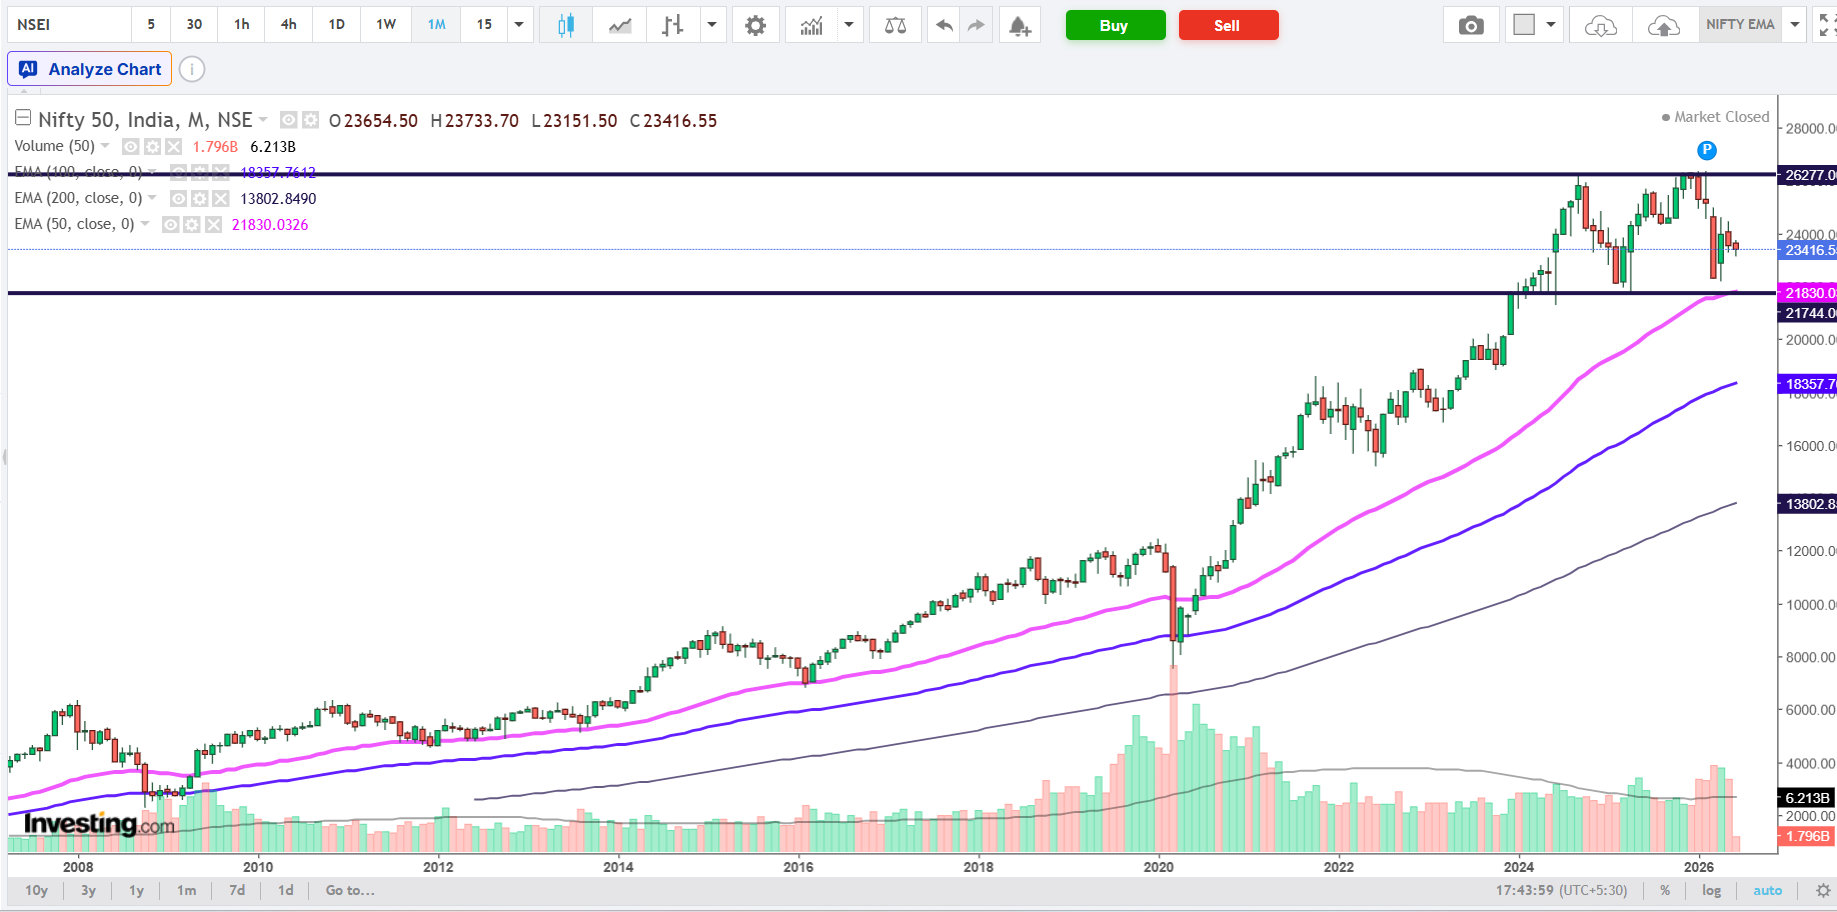Viewport: 1837px width, 912px height.
Task: Open chart layout dropdown arrow
Action: click(x=1551, y=25)
